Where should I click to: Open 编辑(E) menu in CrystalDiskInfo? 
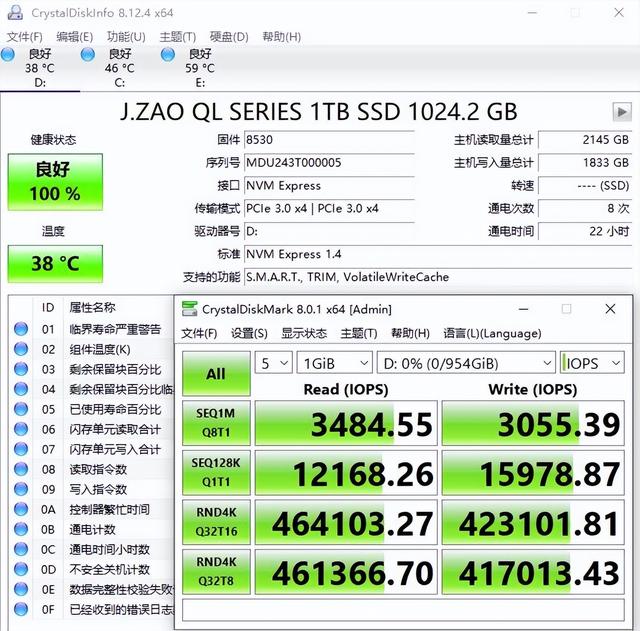coord(74,37)
